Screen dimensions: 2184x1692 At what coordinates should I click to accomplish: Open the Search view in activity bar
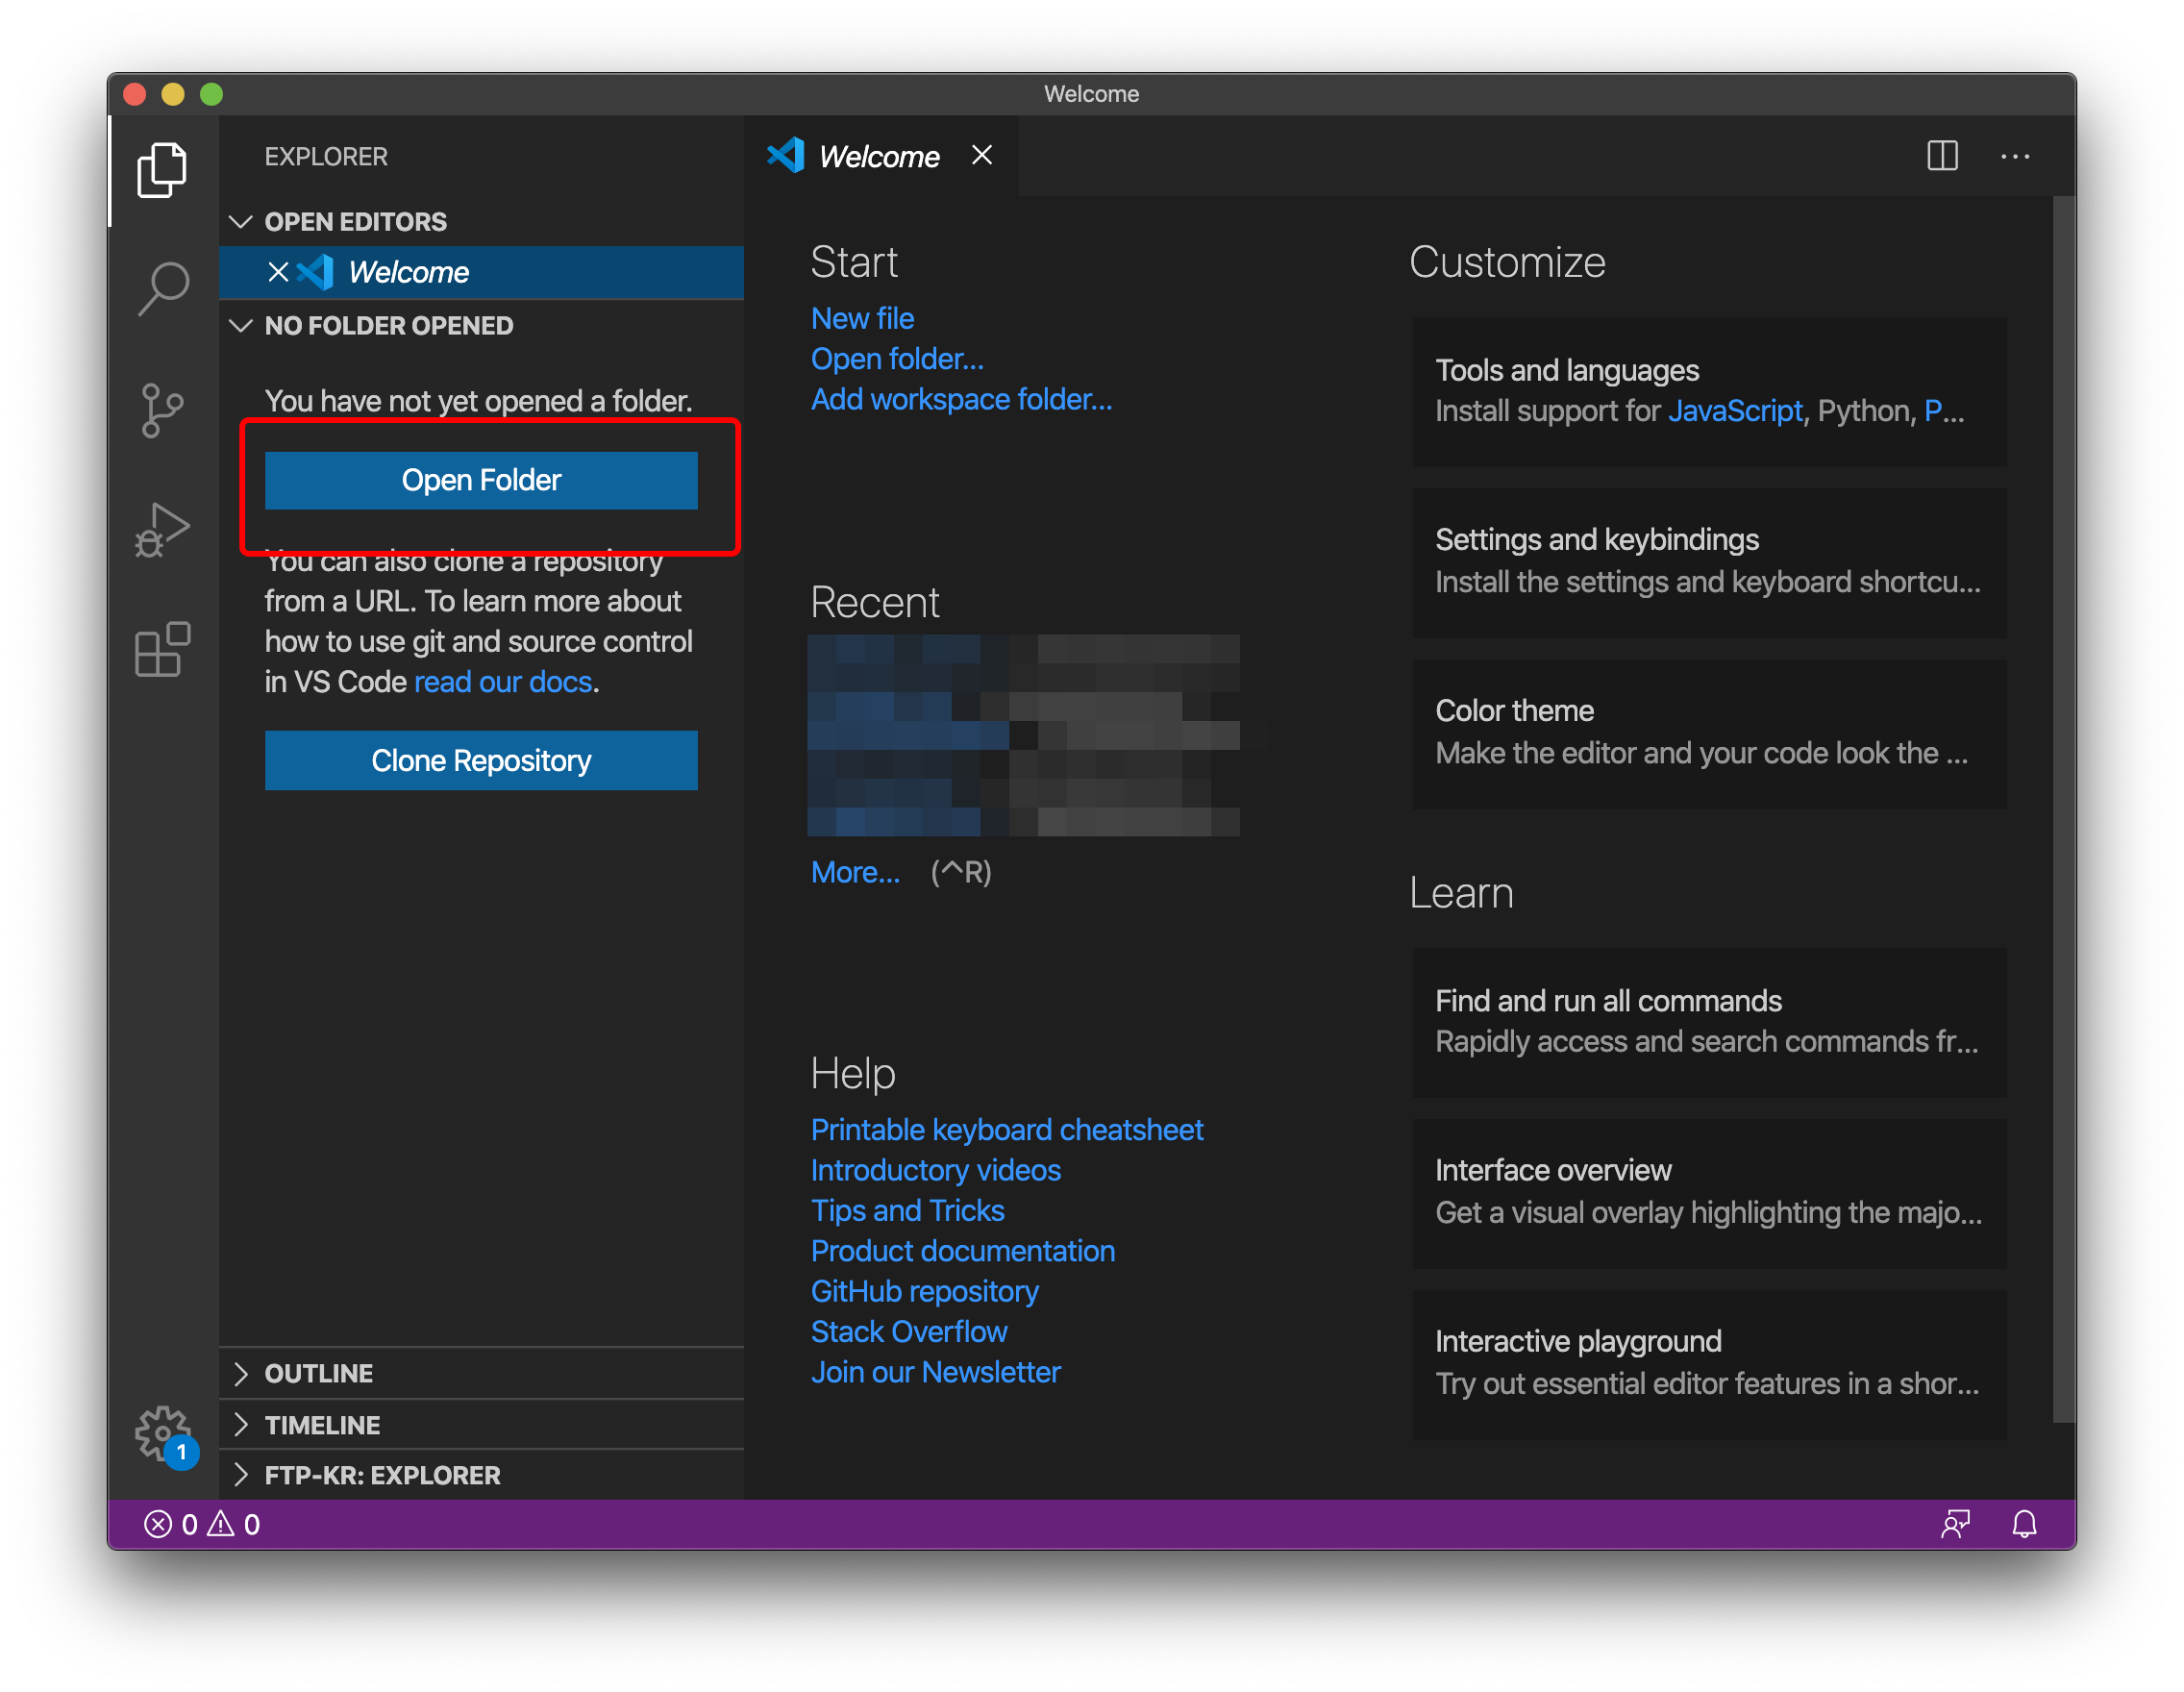click(163, 288)
